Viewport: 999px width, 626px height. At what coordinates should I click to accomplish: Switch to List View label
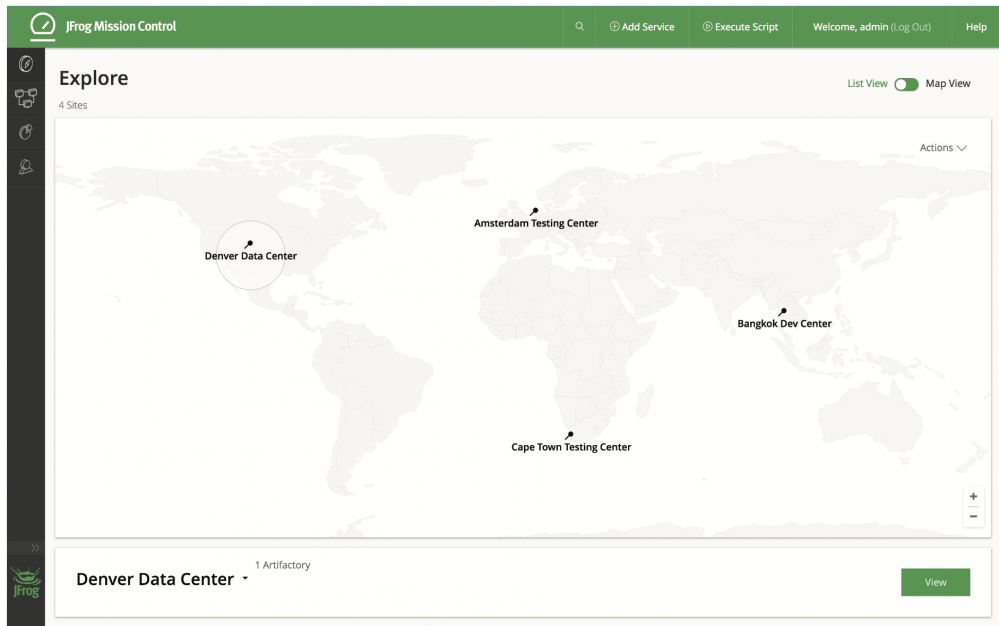867,83
